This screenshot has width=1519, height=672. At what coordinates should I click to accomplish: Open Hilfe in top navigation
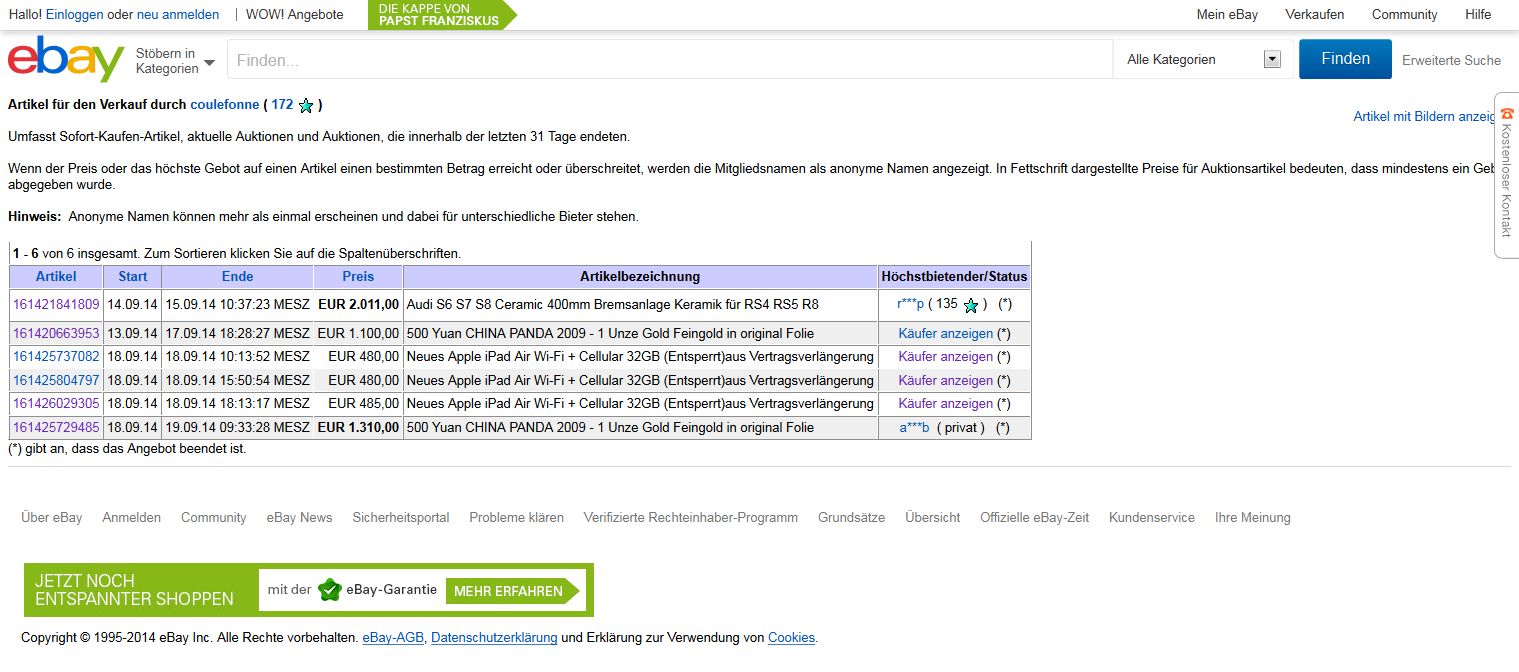pos(1478,14)
